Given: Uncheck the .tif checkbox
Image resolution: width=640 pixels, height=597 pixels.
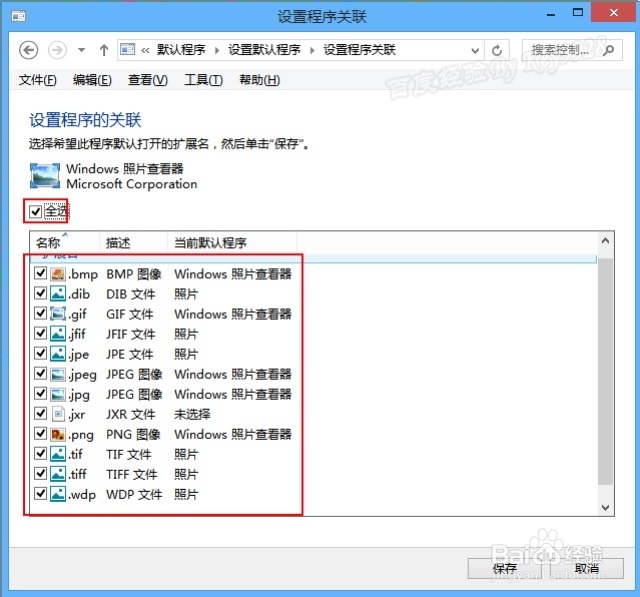Looking at the screenshot, I should tap(40, 453).
